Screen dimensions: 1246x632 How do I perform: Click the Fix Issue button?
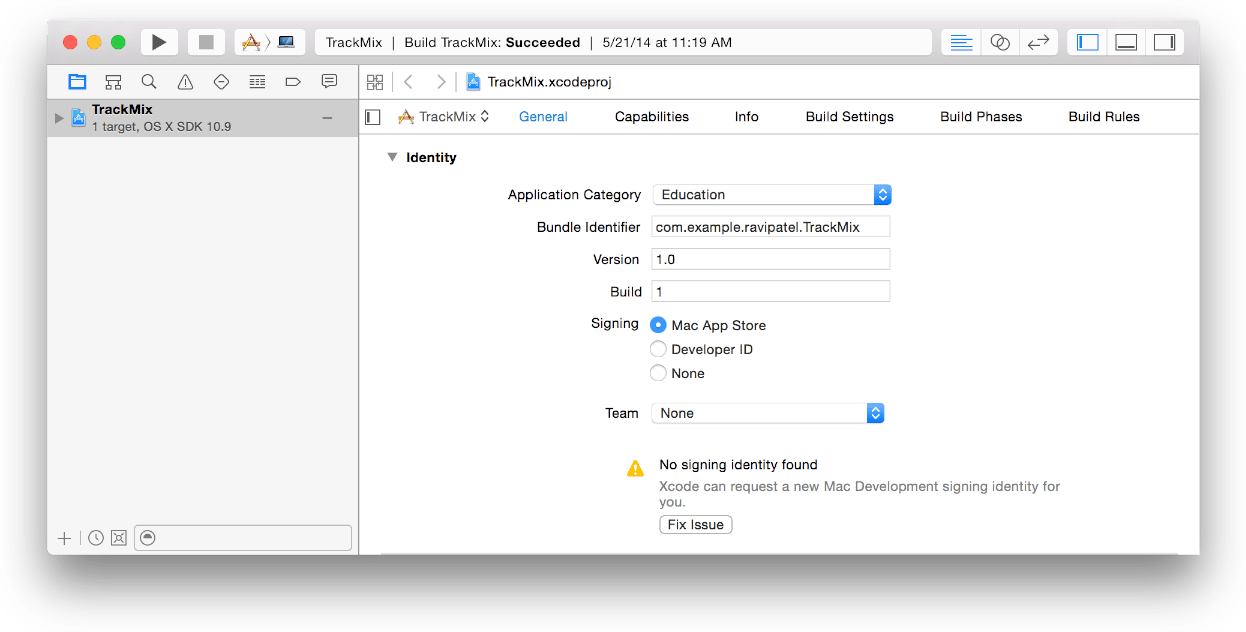tap(696, 524)
